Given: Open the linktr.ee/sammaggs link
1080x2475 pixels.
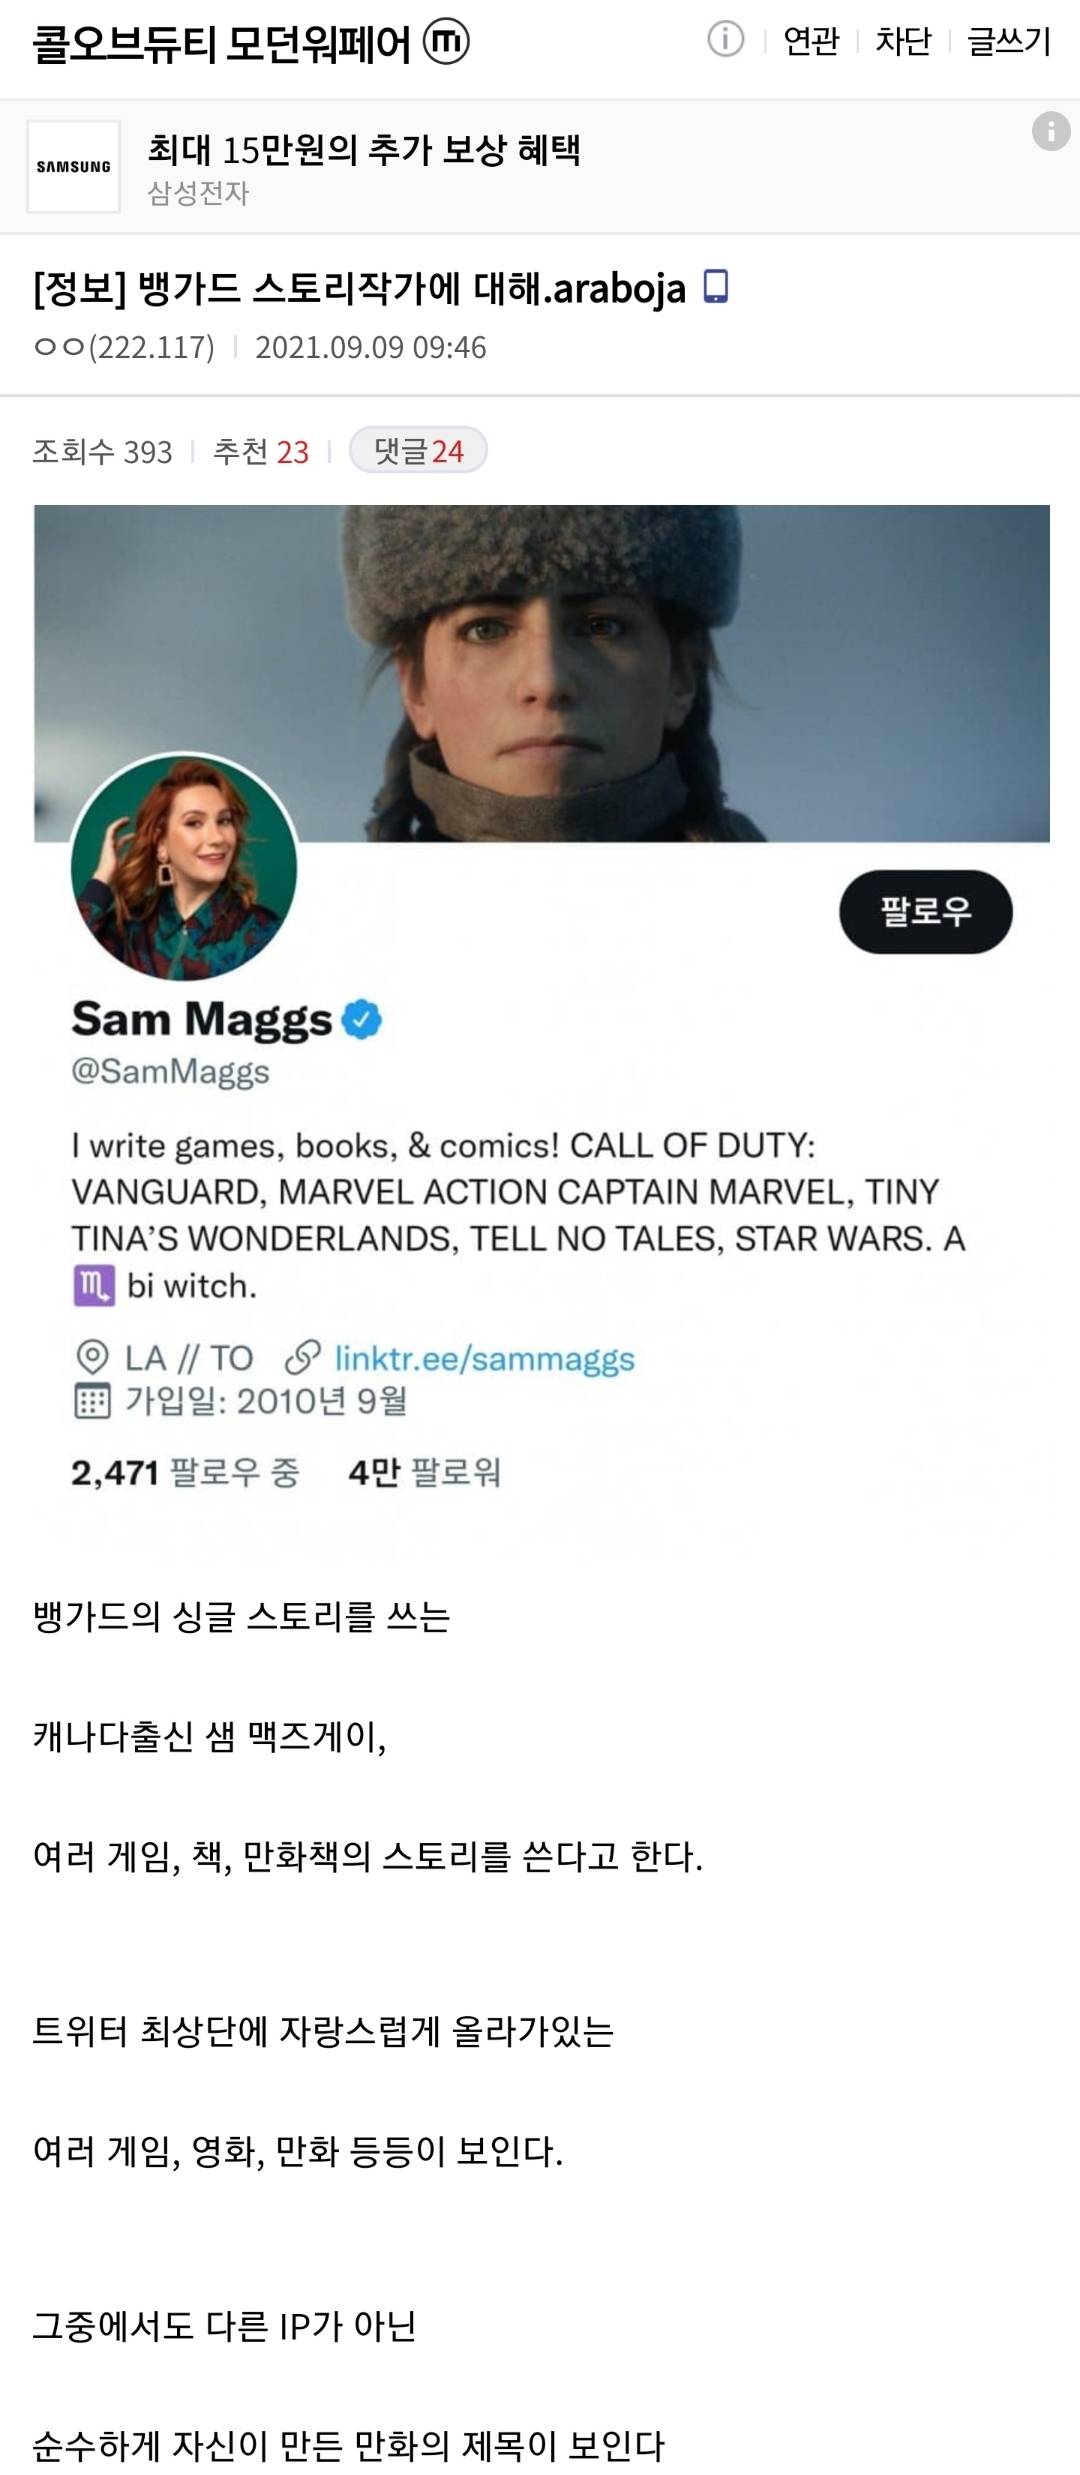Looking at the screenshot, I should (484, 1358).
